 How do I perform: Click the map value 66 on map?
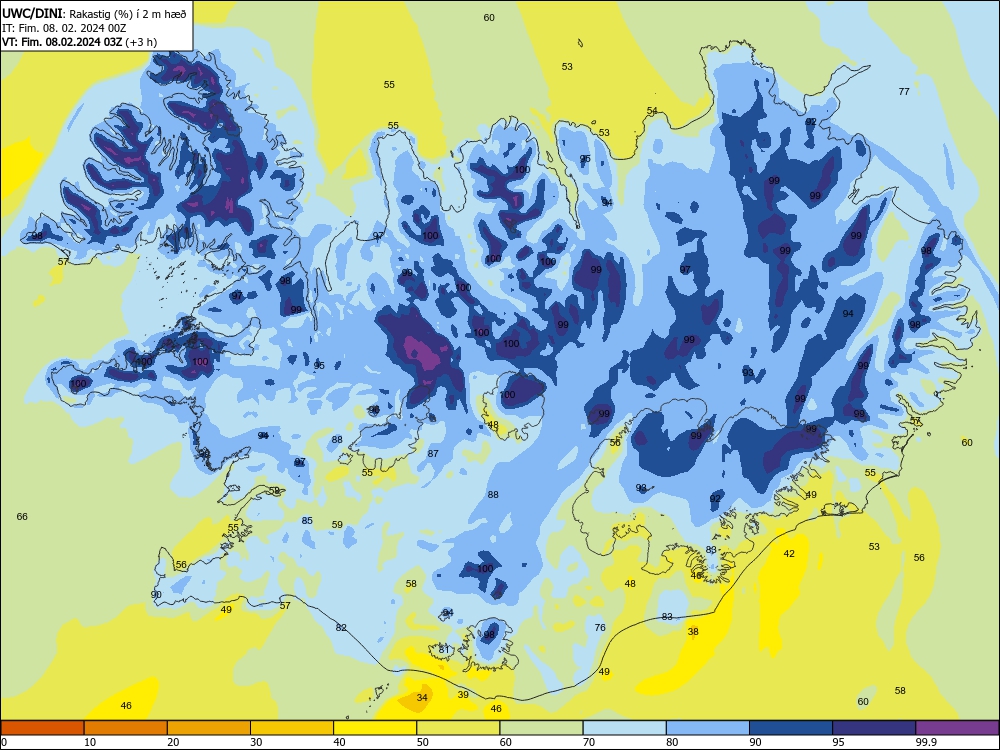coord(22,517)
